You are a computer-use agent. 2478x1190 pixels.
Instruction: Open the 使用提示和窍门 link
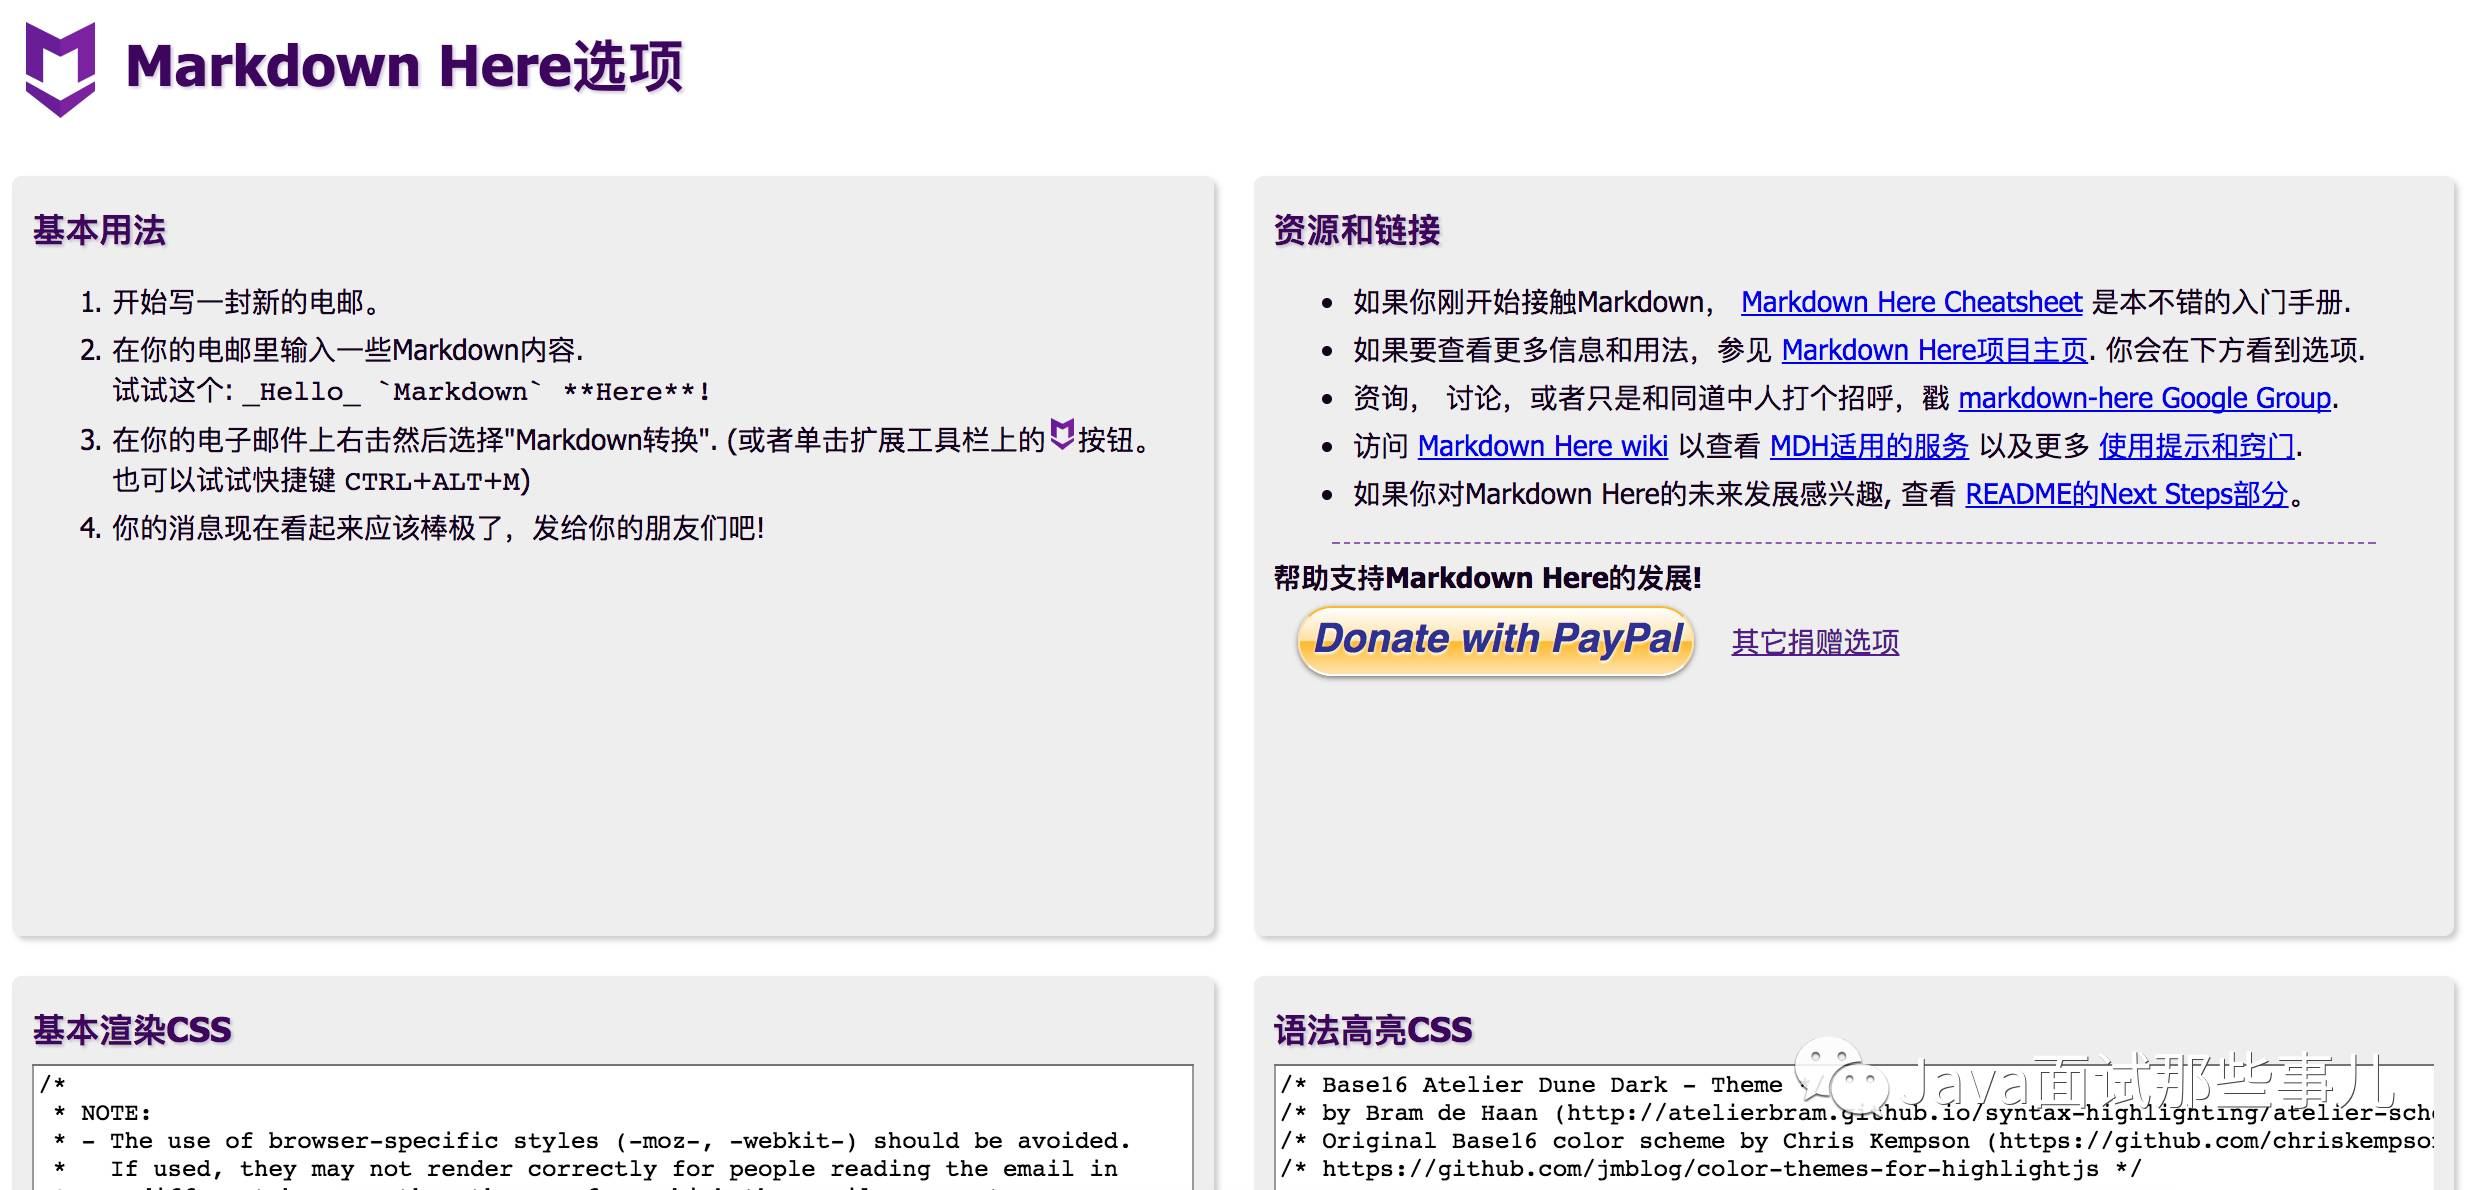click(x=2196, y=446)
